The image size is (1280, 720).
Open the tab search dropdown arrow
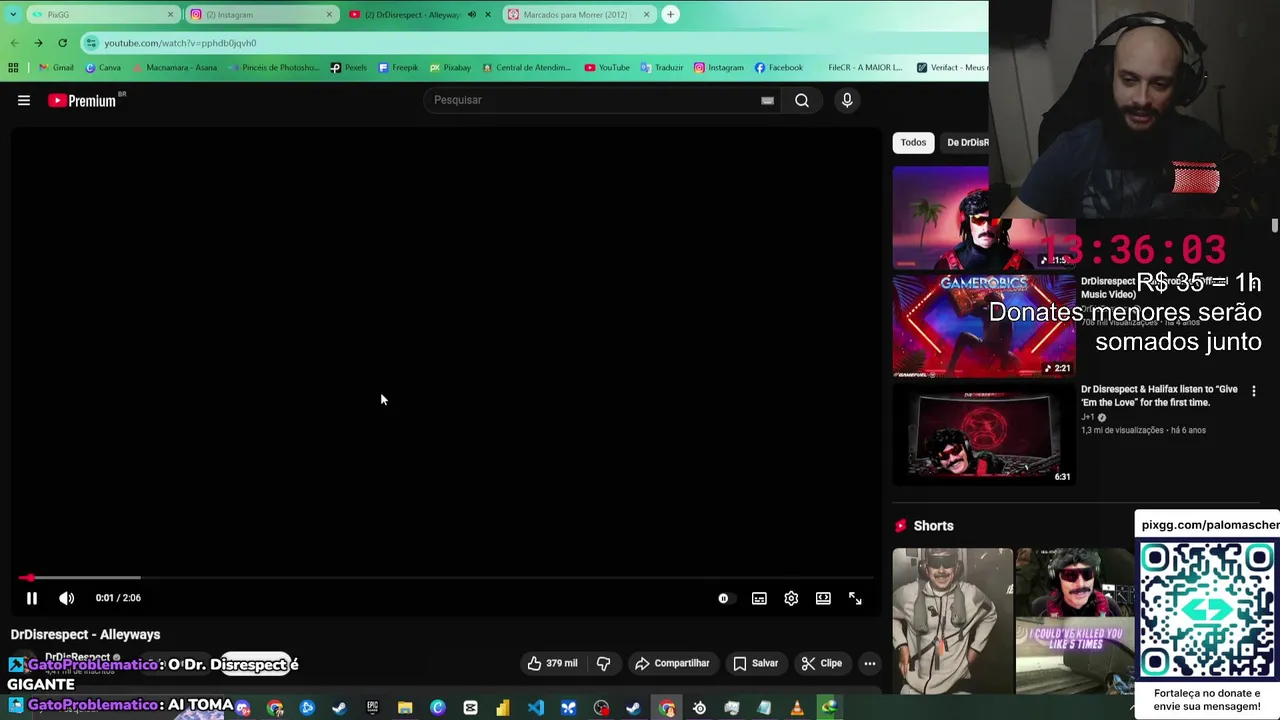pos(12,15)
